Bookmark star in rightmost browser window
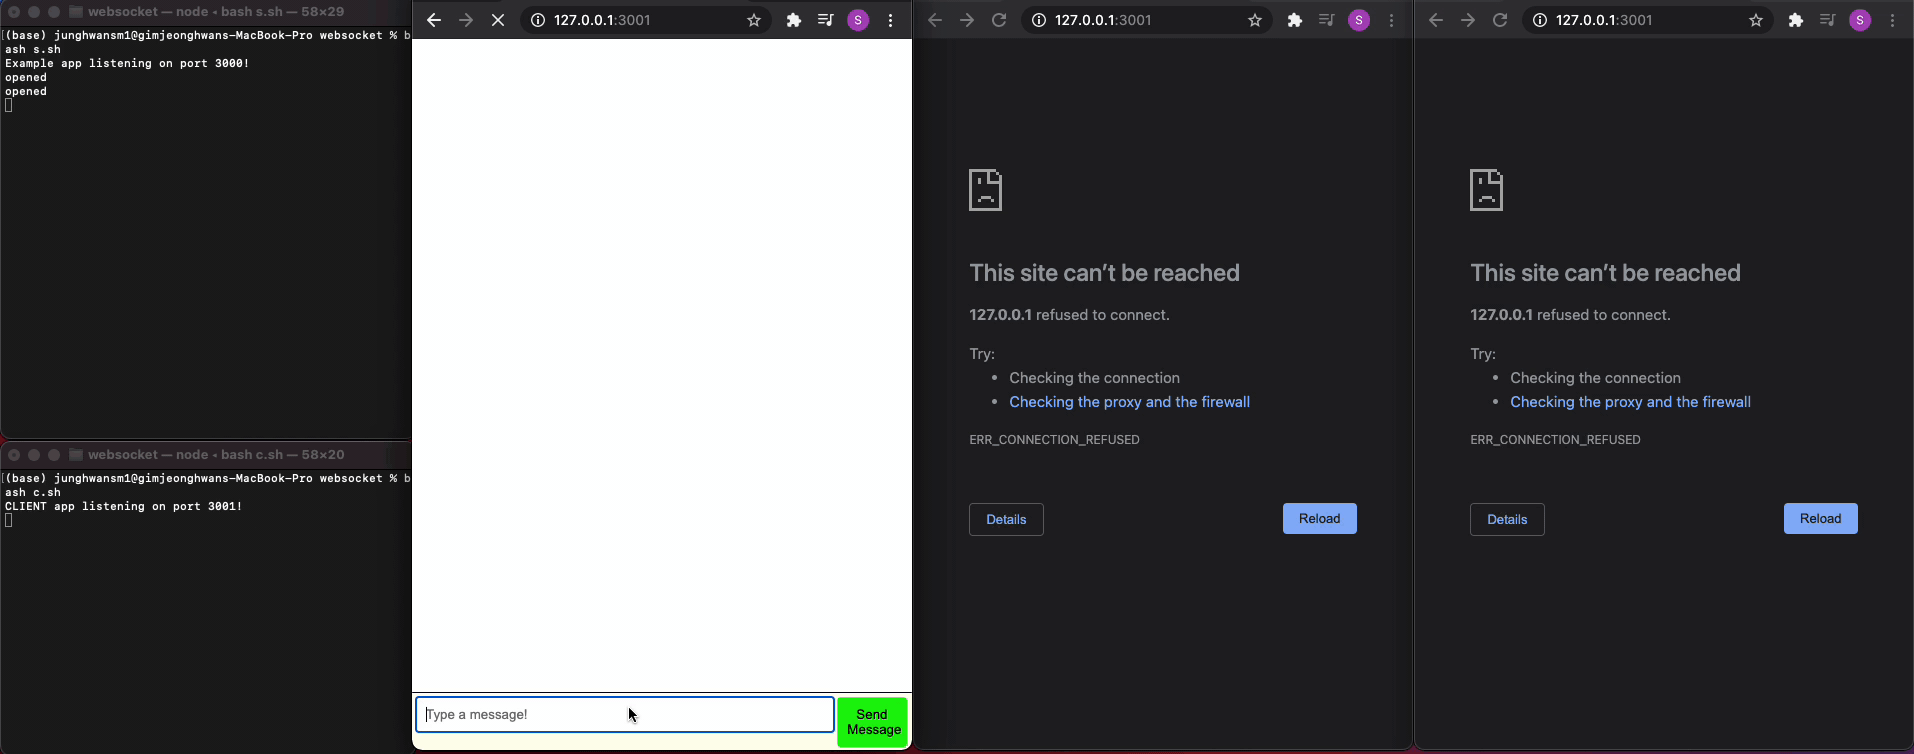Screen dimensions: 1914x754 (1756, 20)
